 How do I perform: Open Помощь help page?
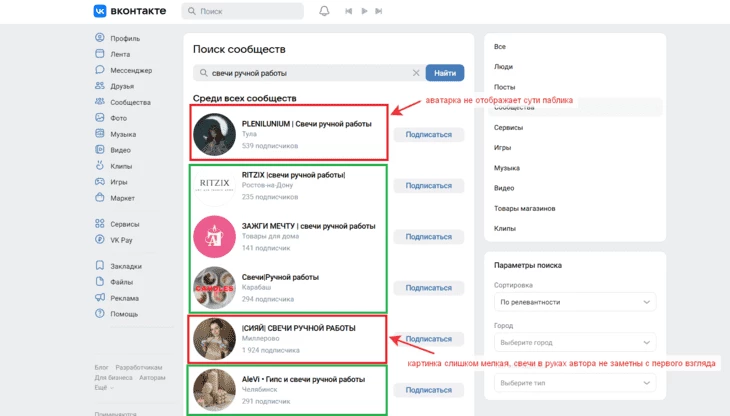click(x=116, y=314)
